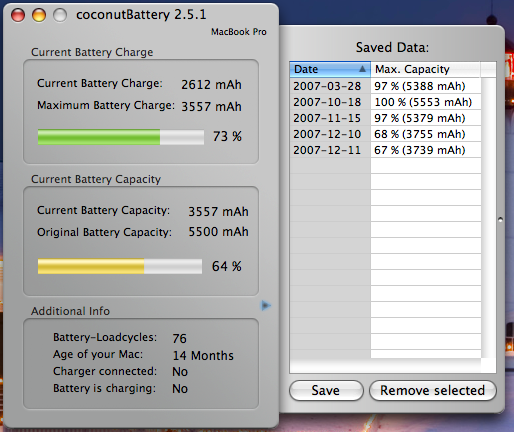Click the Save button
The height and width of the screenshot is (432, 514).
(326, 390)
